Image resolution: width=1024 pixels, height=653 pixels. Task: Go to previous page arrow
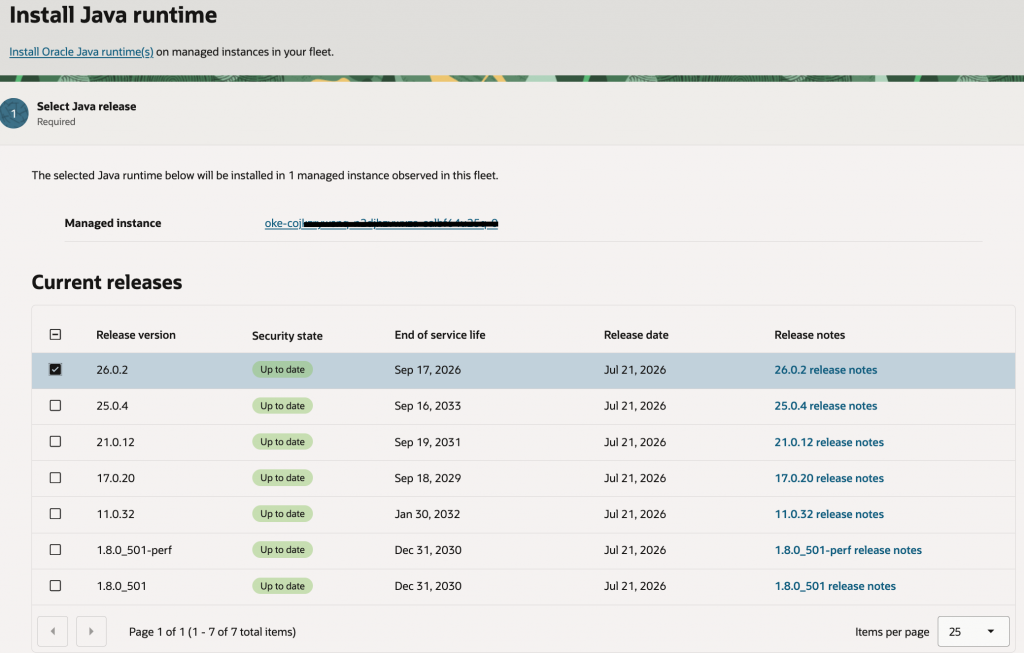(52, 631)
